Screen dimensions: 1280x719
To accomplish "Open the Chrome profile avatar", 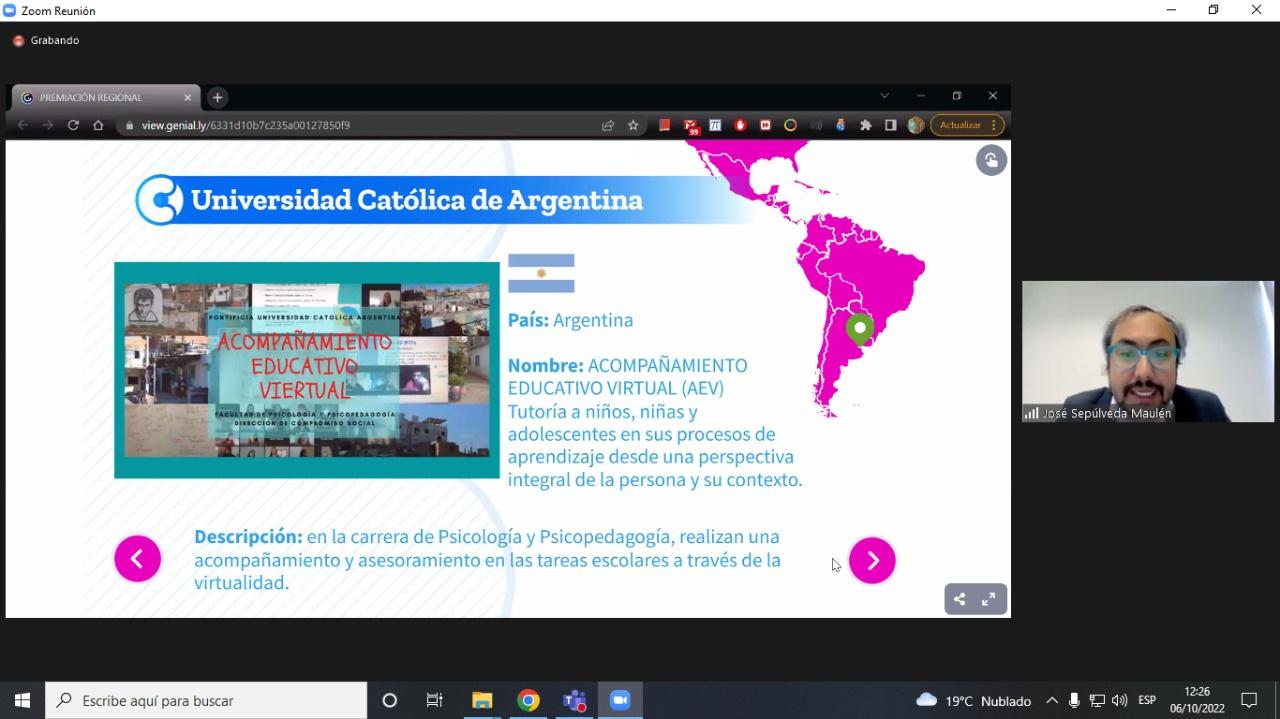I will coord(916,125).
